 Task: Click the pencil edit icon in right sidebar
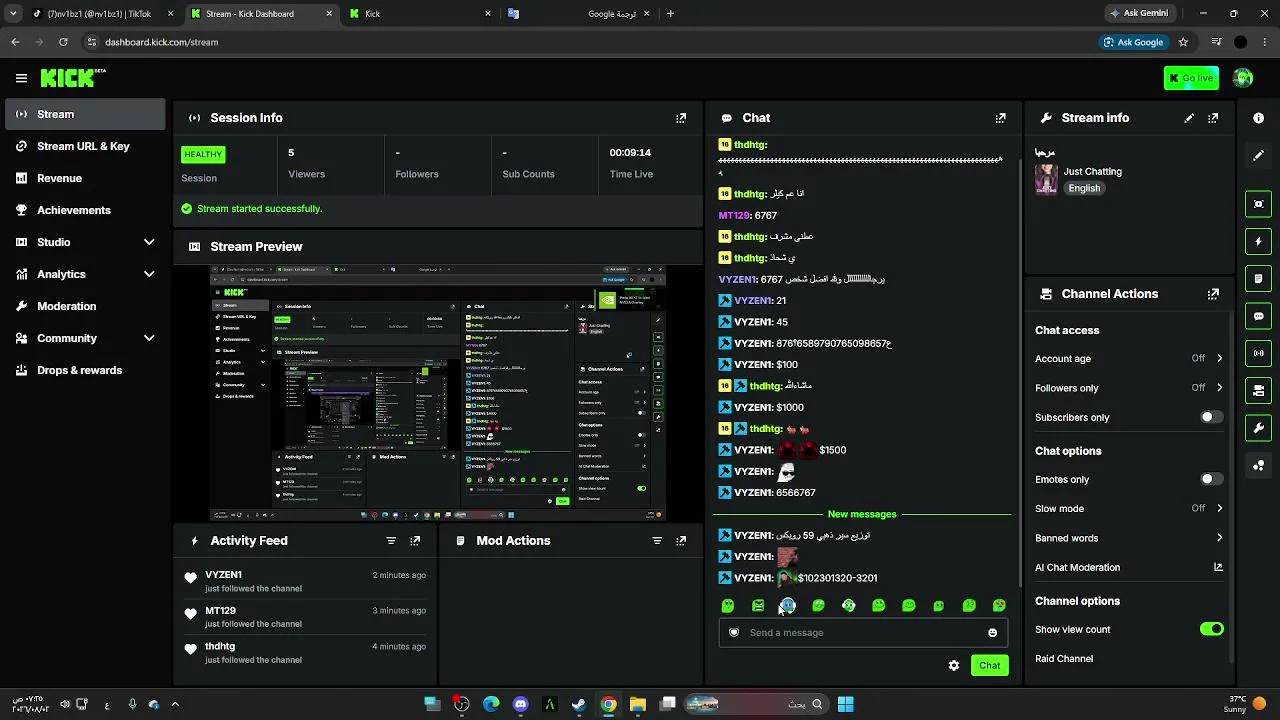point(1258,156)
